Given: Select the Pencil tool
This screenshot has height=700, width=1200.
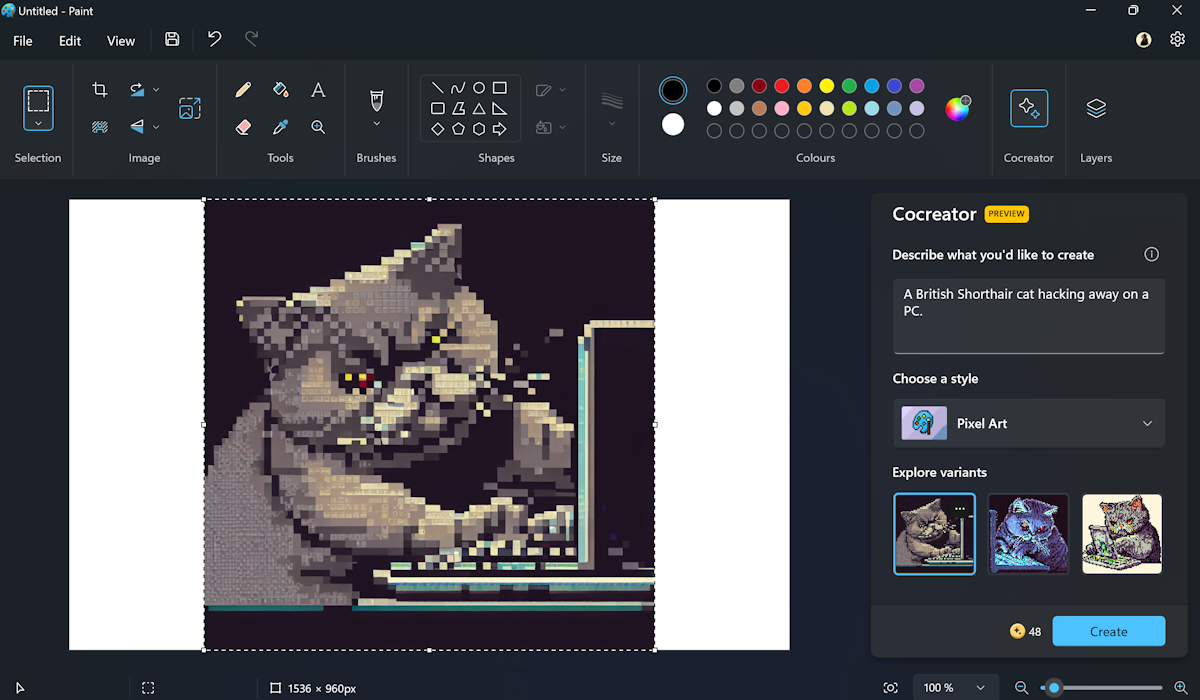Looking at the screenshot, I should [x=243, y=90].
